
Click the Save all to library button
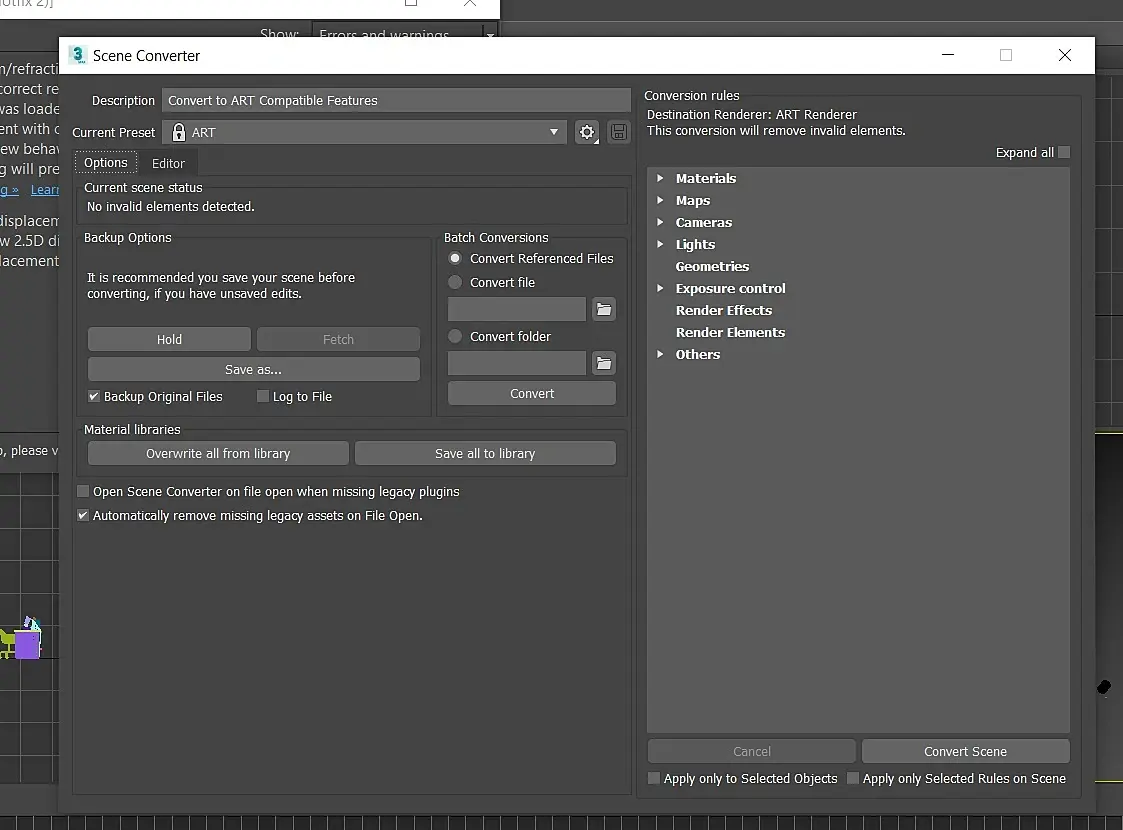pos(485,453)
